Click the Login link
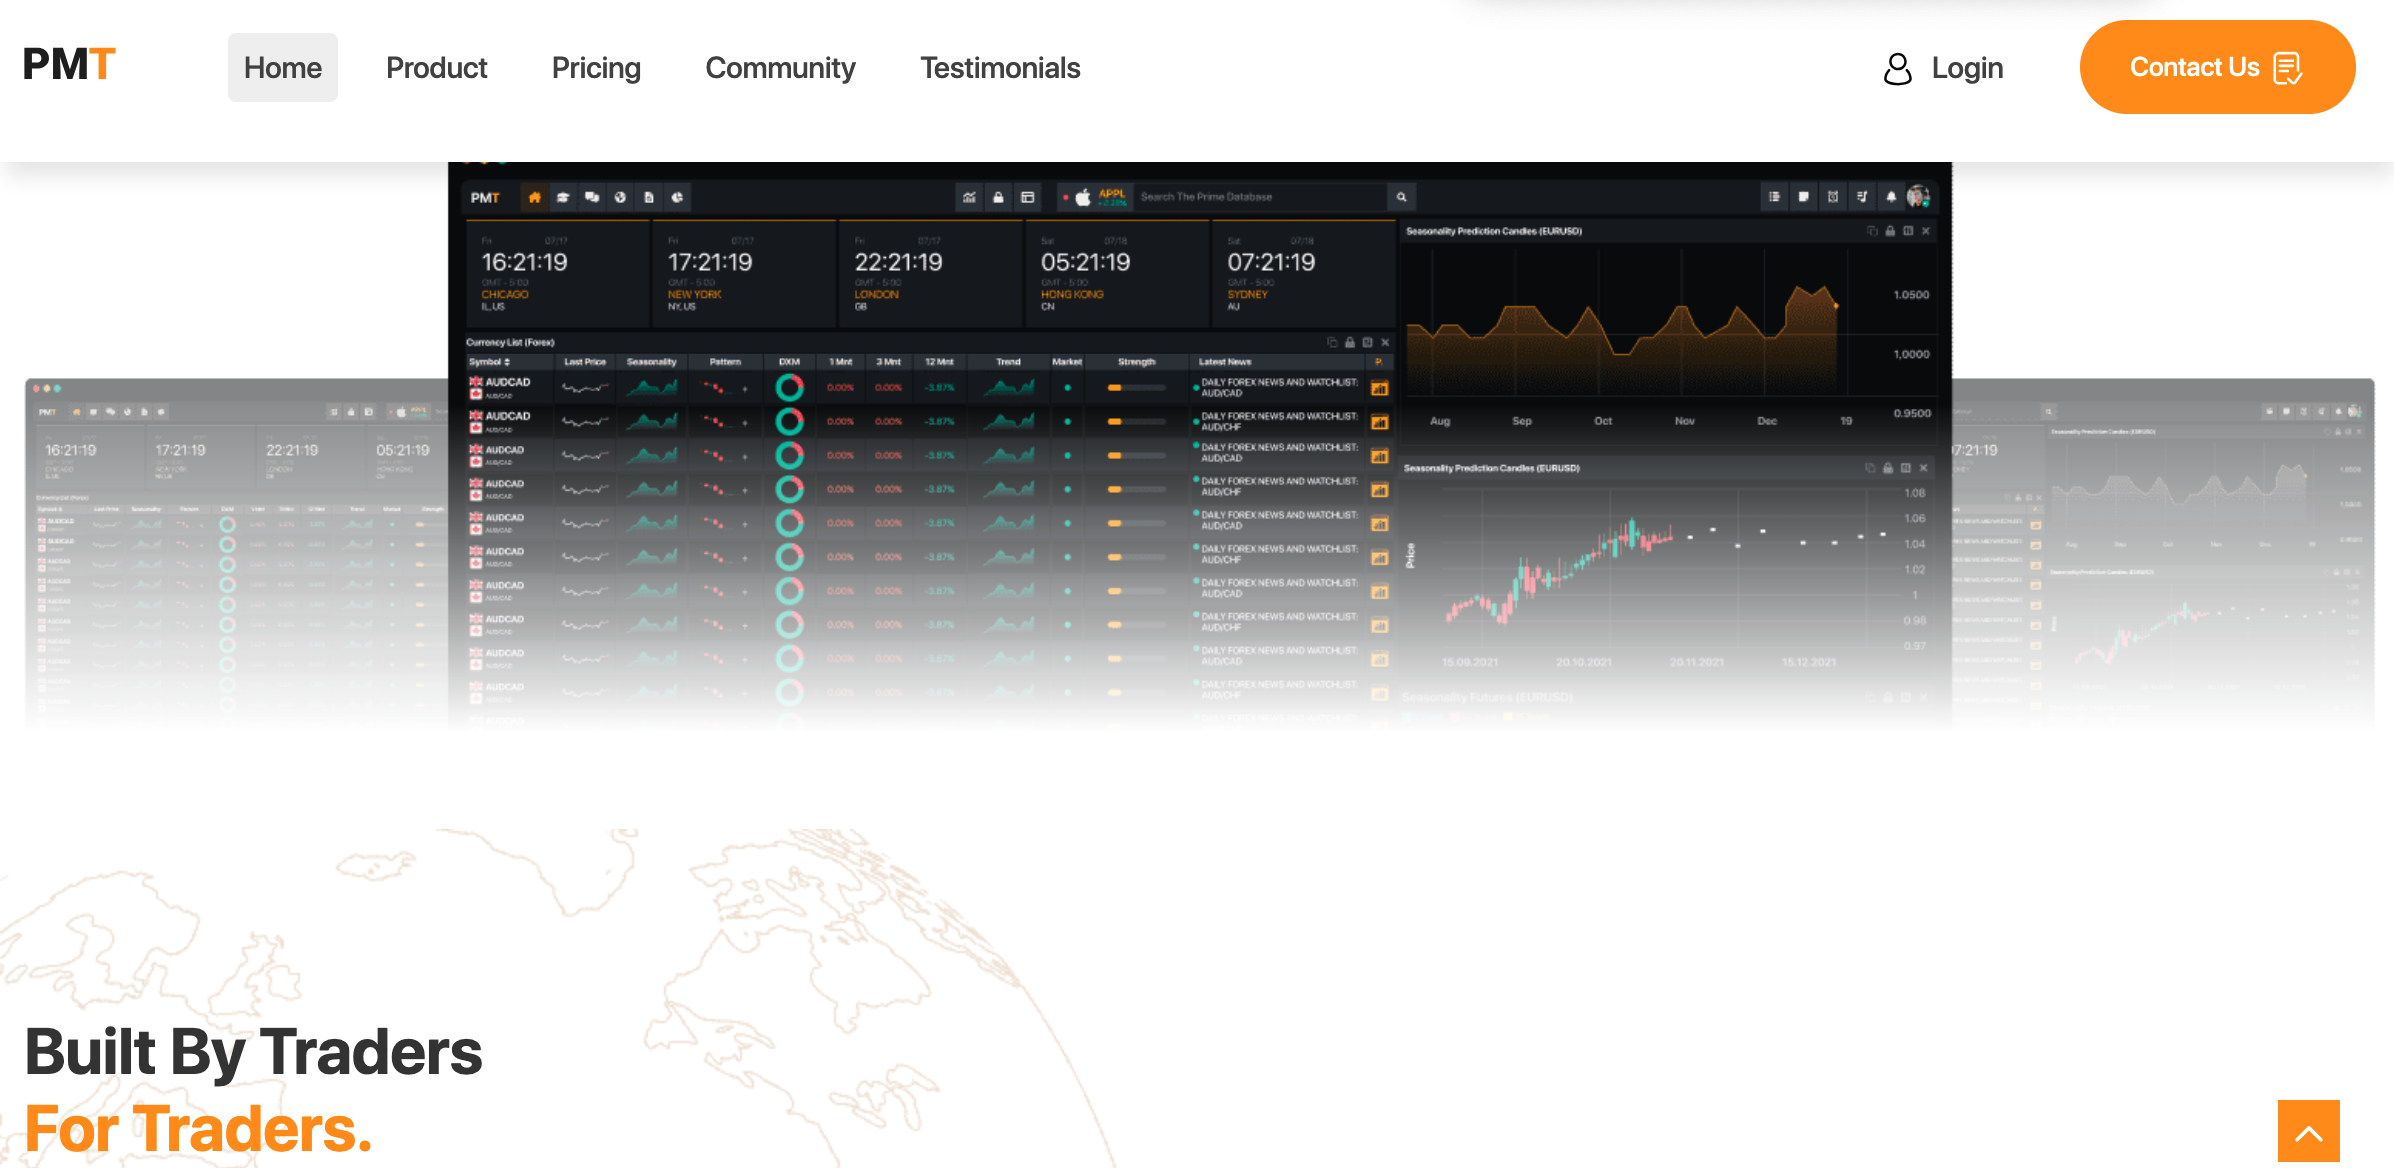This screenshot has height=1168, width=2394. pos(1966,68)
